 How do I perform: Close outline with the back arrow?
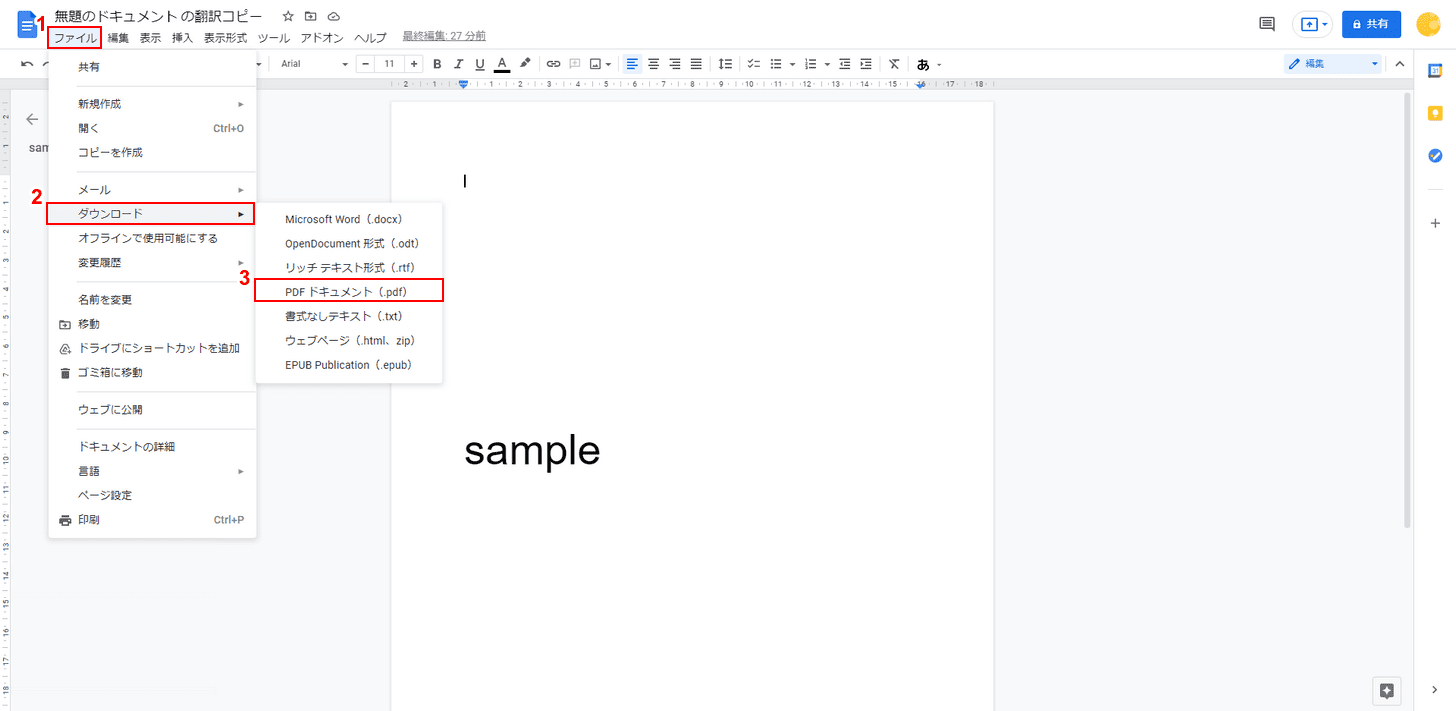(x=32, y=119)
